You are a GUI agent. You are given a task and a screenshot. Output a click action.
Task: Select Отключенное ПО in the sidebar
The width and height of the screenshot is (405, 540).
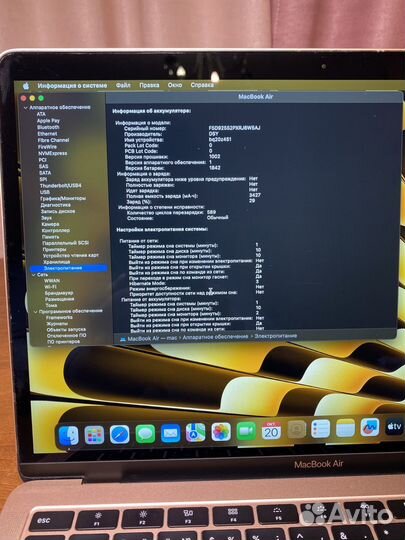click(x=67, y=335)
